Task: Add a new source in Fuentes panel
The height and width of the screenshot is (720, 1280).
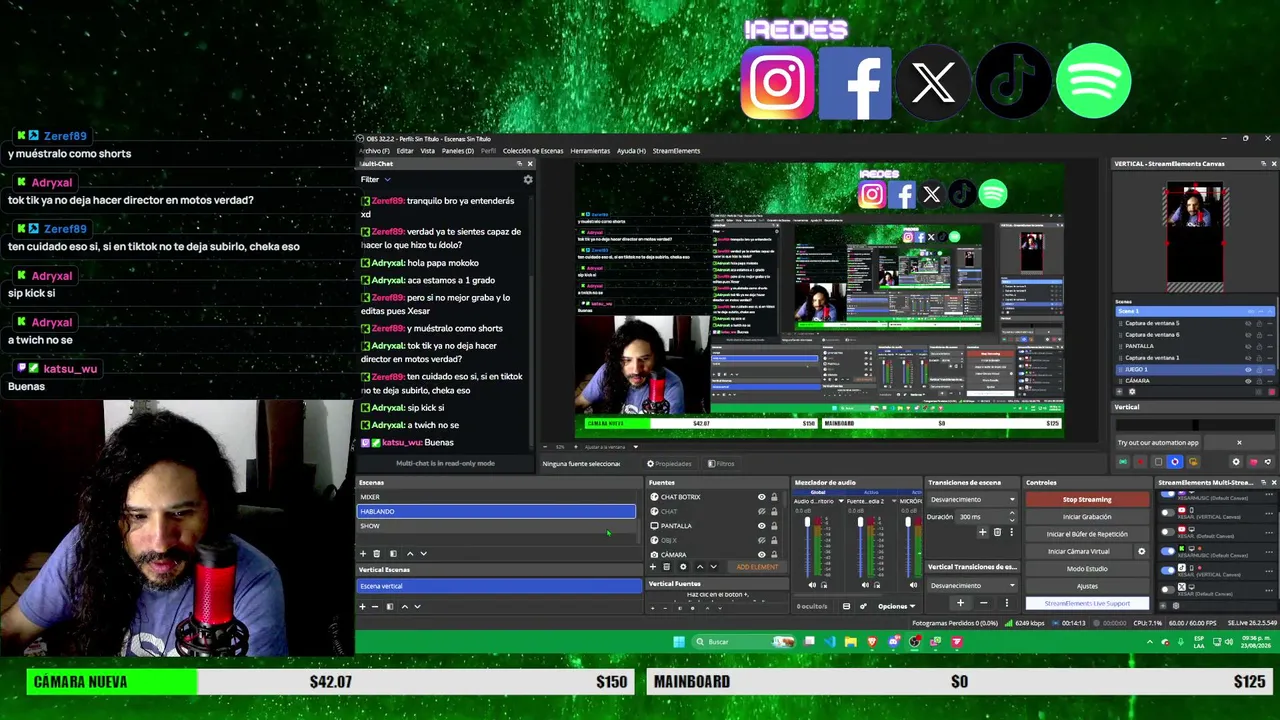Action: tap(653, 567)
